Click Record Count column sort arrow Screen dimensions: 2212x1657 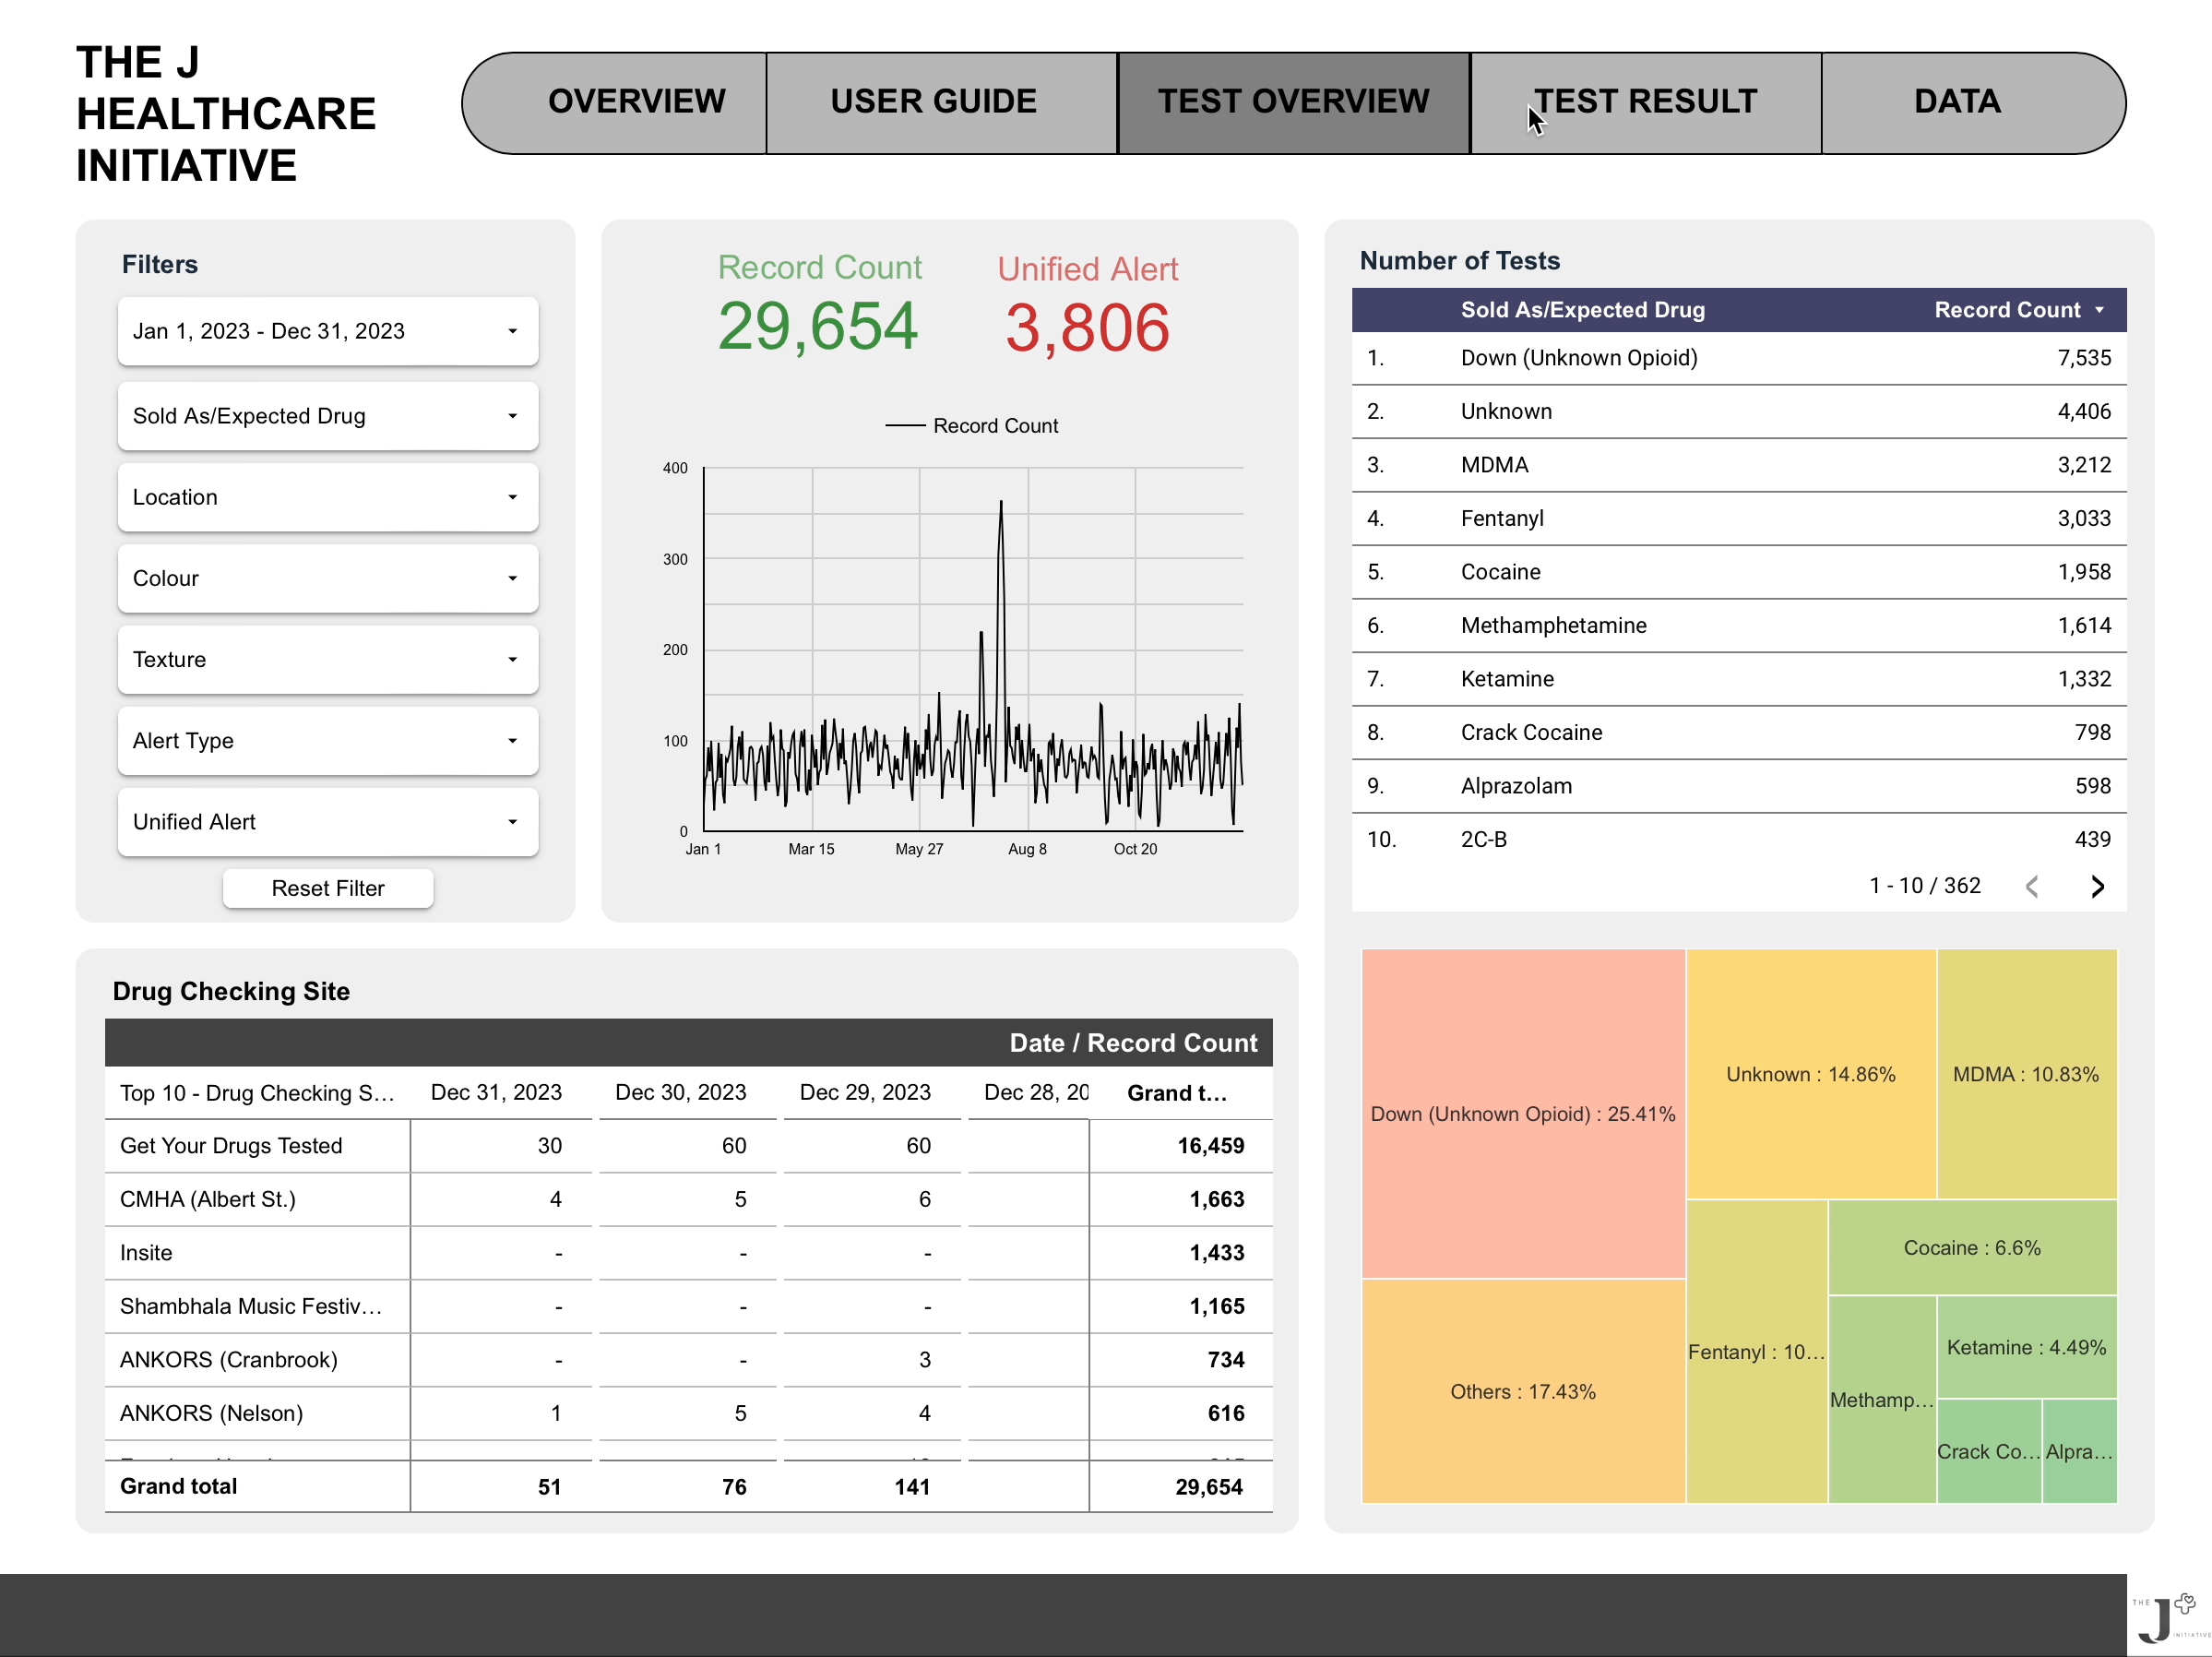[x=2100, y=310]
